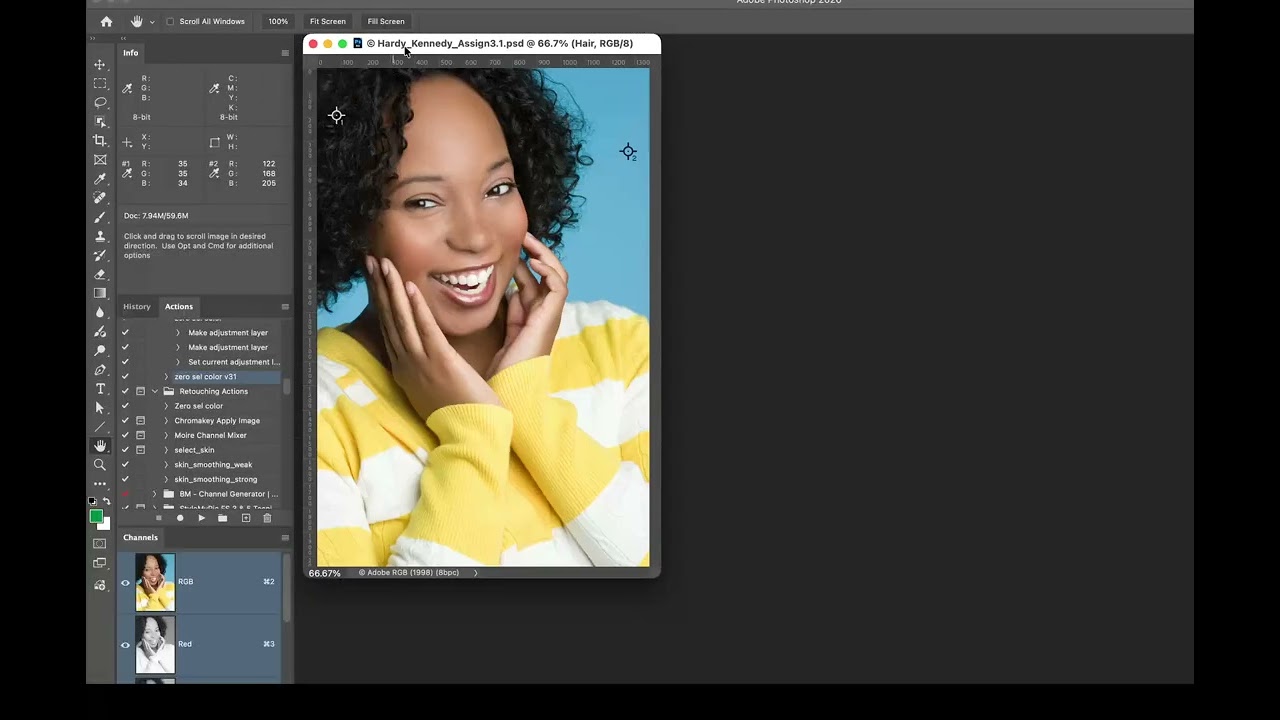Select the Move tool

[100, 65]
